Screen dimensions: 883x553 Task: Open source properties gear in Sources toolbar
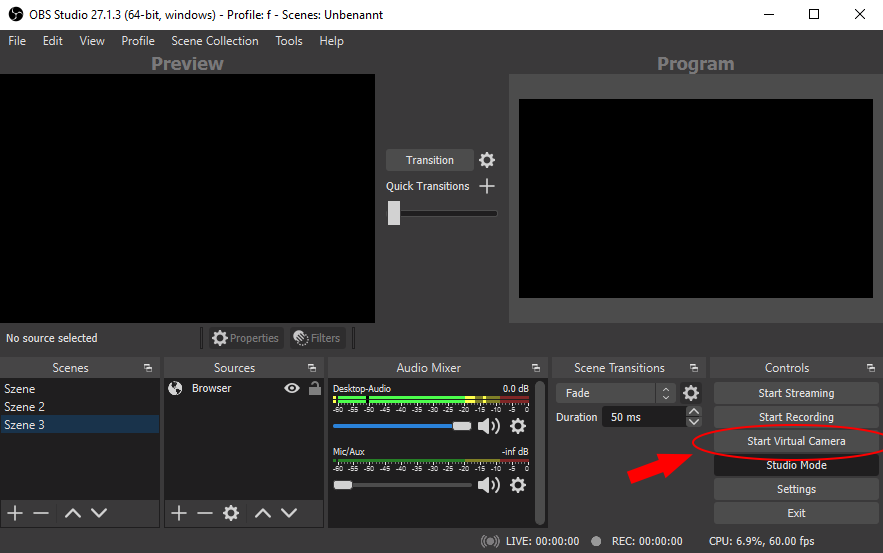(231, 513)
